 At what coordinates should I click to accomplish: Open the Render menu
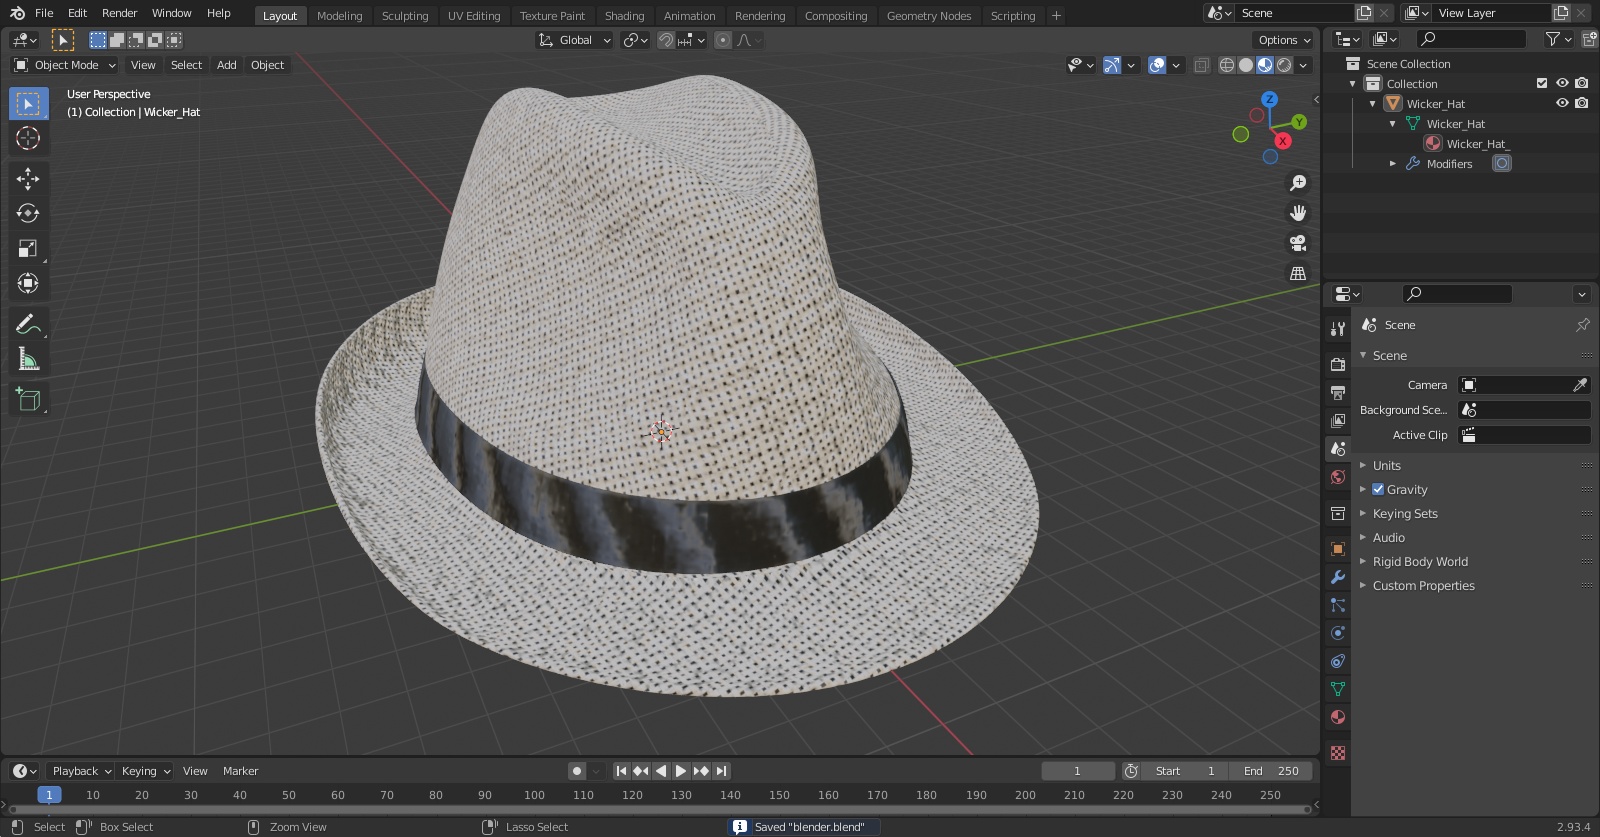click(x=119, y=13)
